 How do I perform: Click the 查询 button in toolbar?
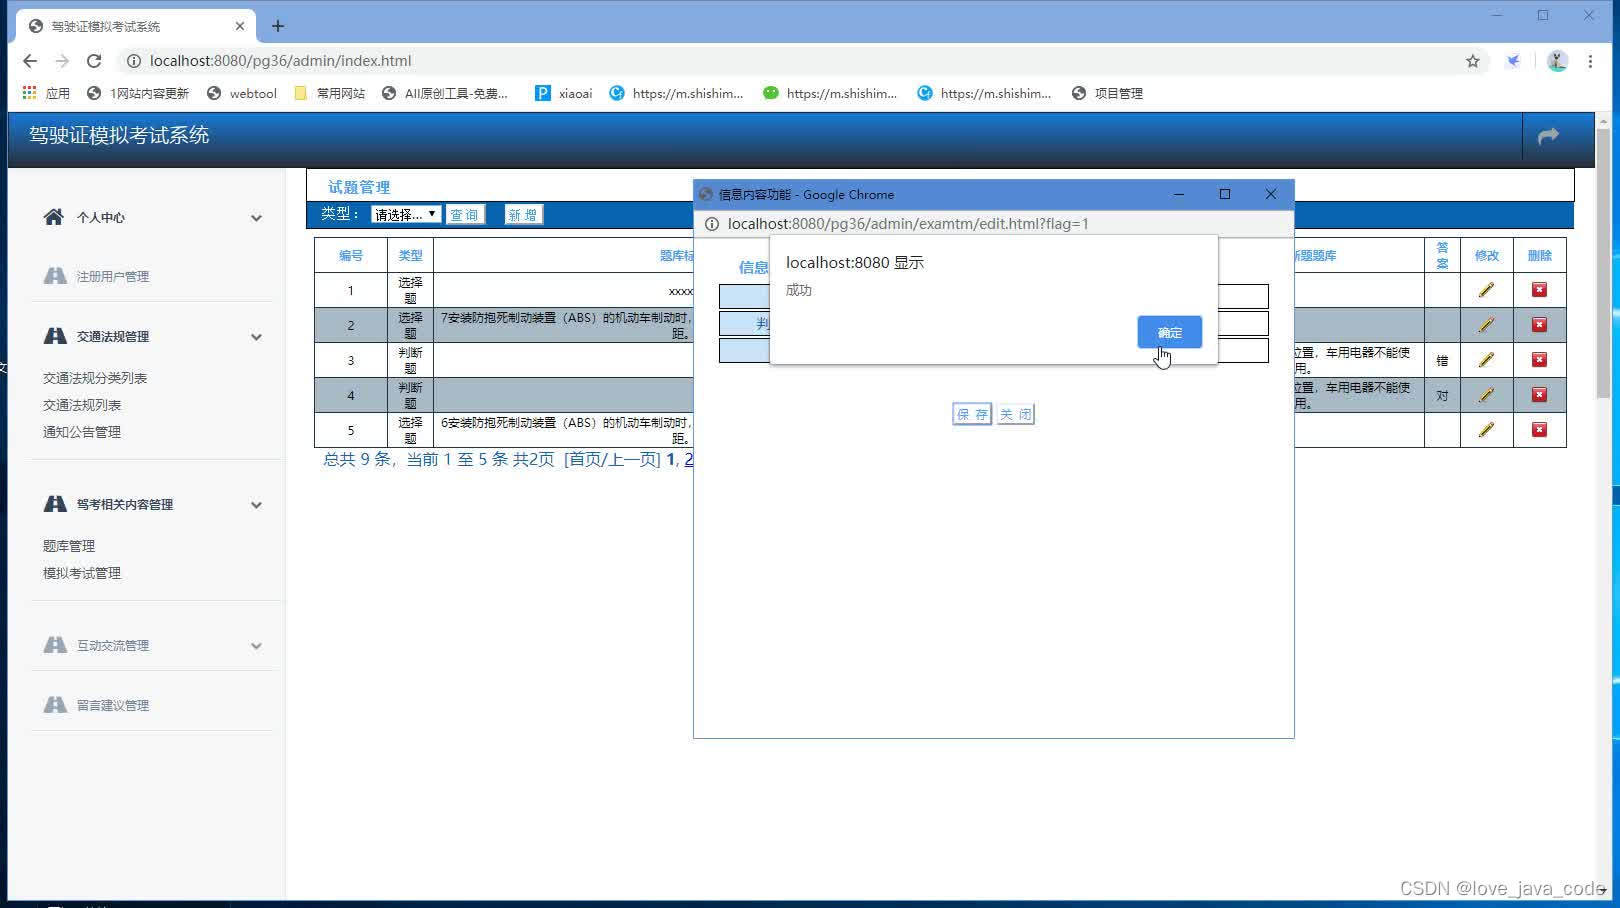click(x=465, y=215)
